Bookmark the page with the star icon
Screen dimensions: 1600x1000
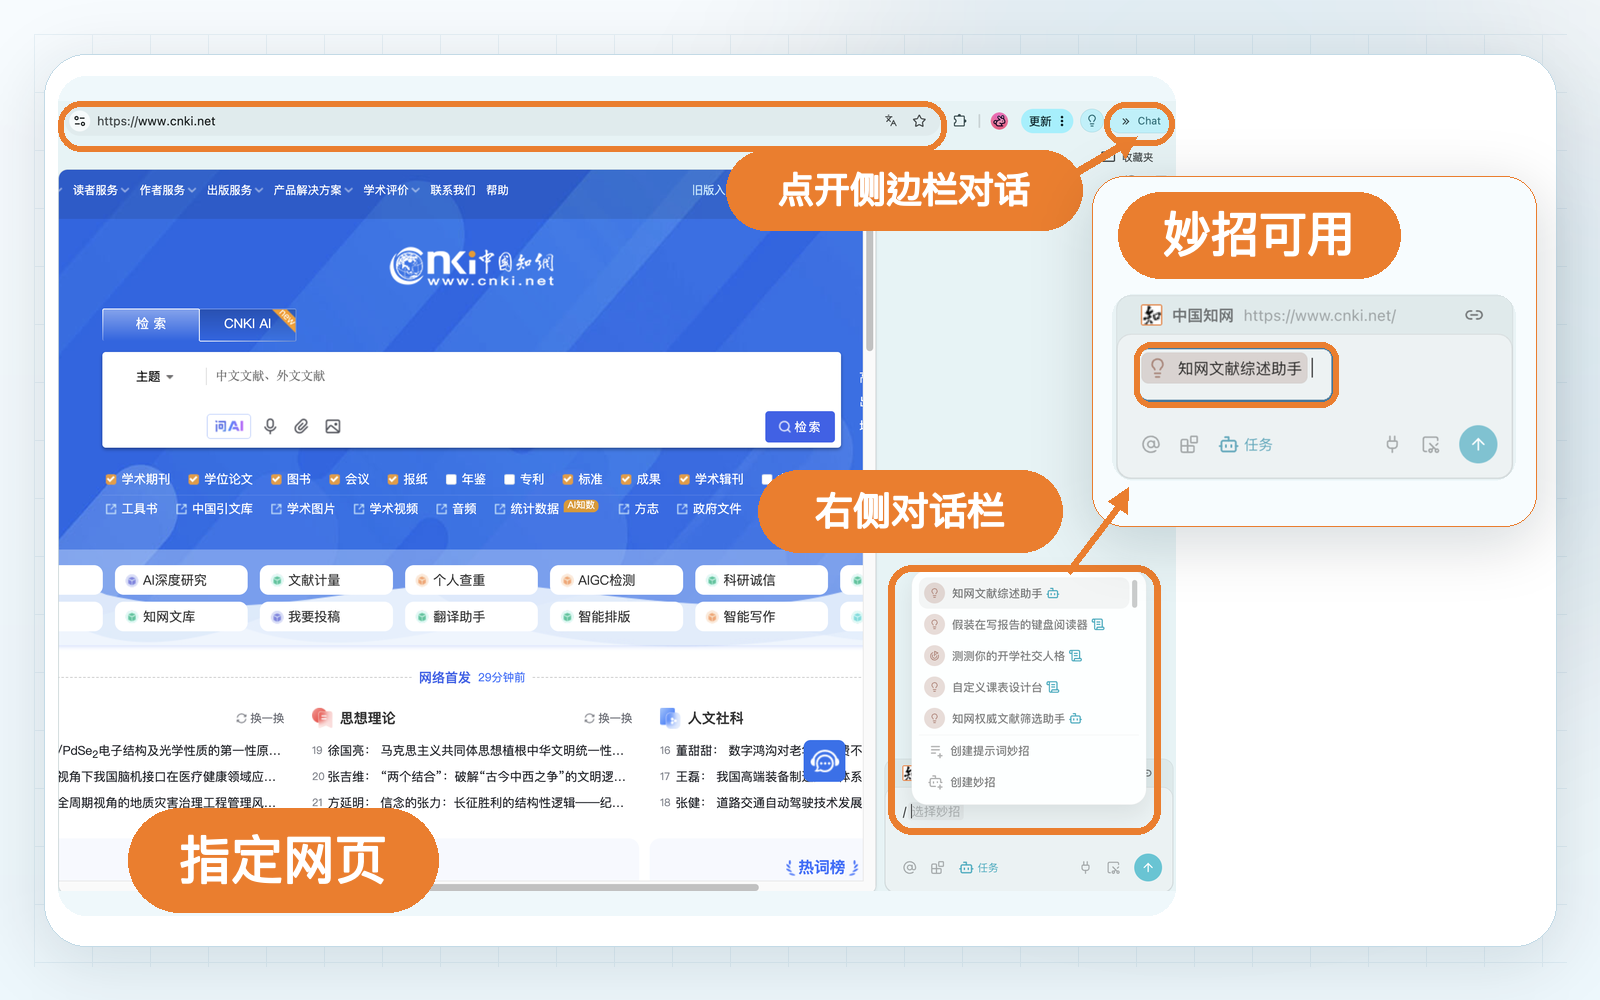coord(919,121)
